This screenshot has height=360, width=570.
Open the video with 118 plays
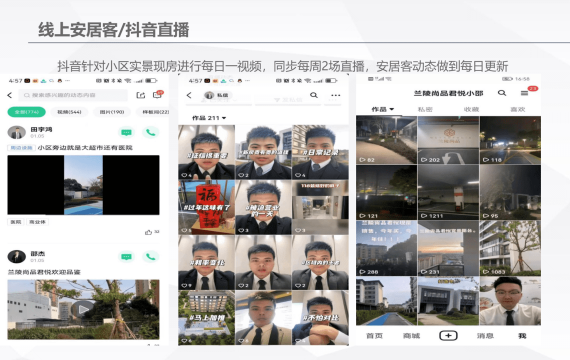(510, 140)
